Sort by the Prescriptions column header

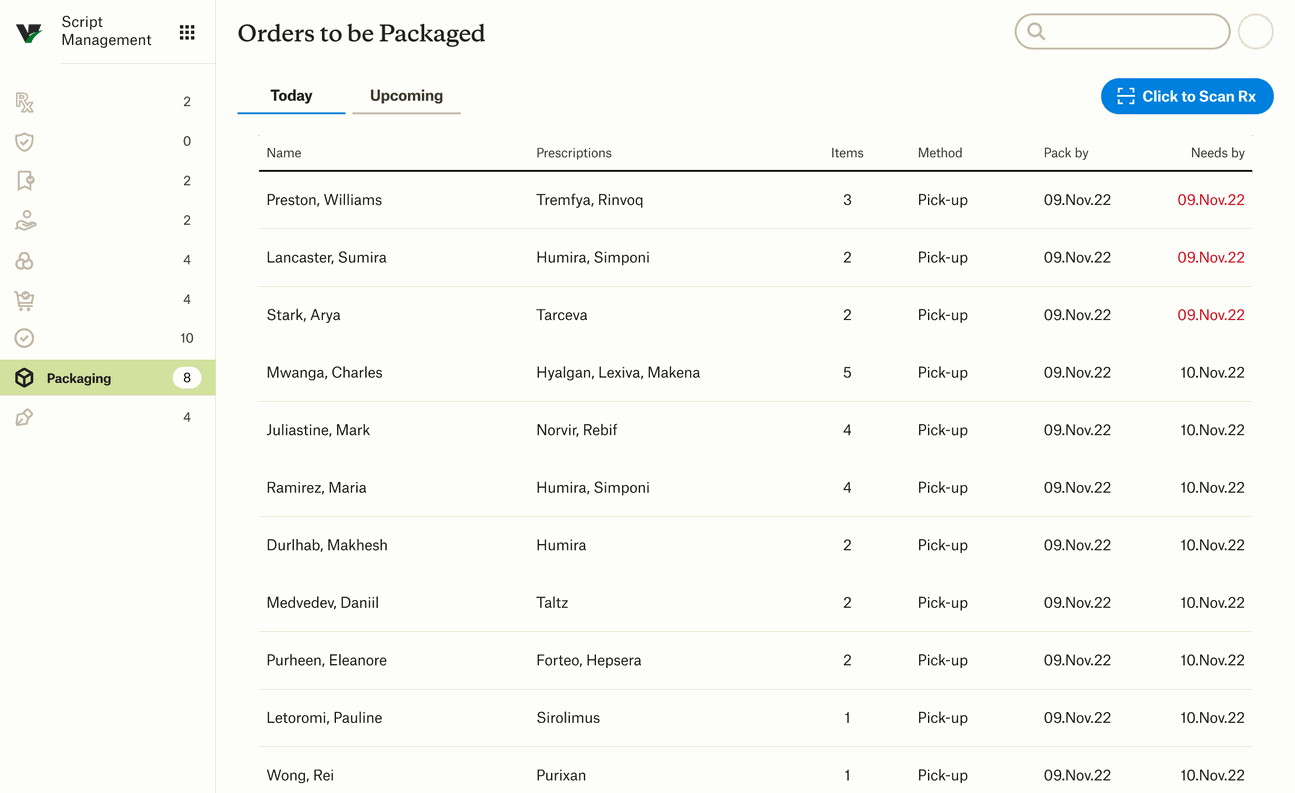tap(574, 153)
